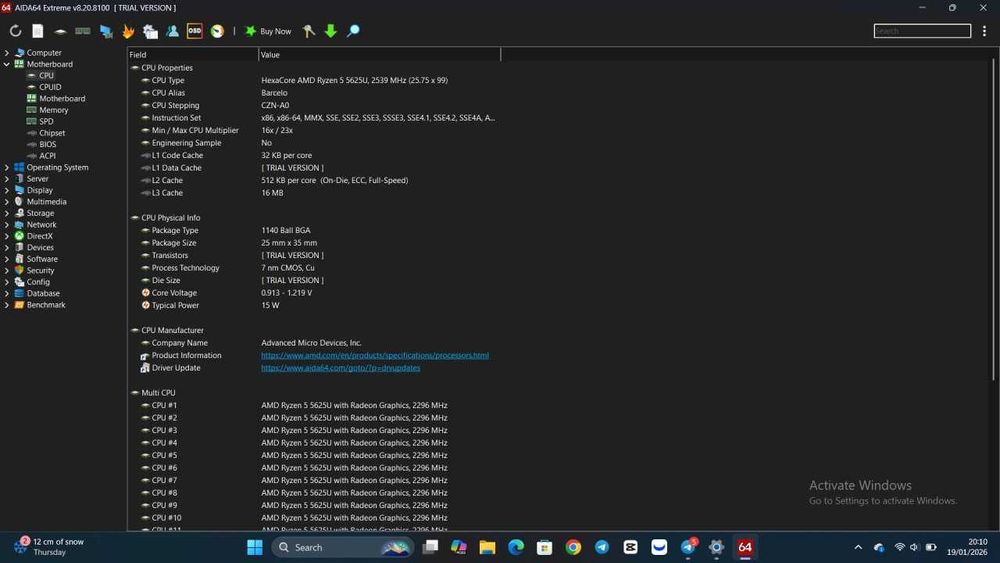Open the three-dot menu at top right
Viewport: 1000px width, 563px height.
984,31
